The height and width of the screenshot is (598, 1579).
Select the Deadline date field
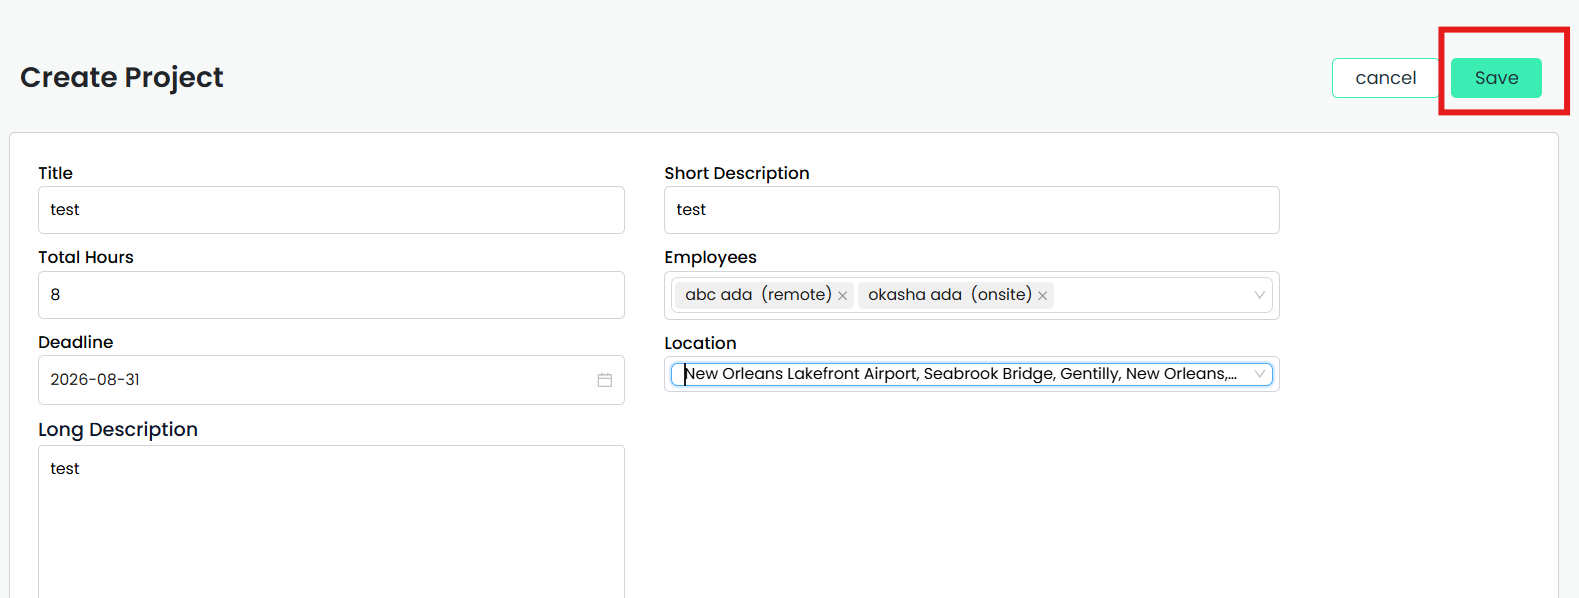[x=331, y=380]
